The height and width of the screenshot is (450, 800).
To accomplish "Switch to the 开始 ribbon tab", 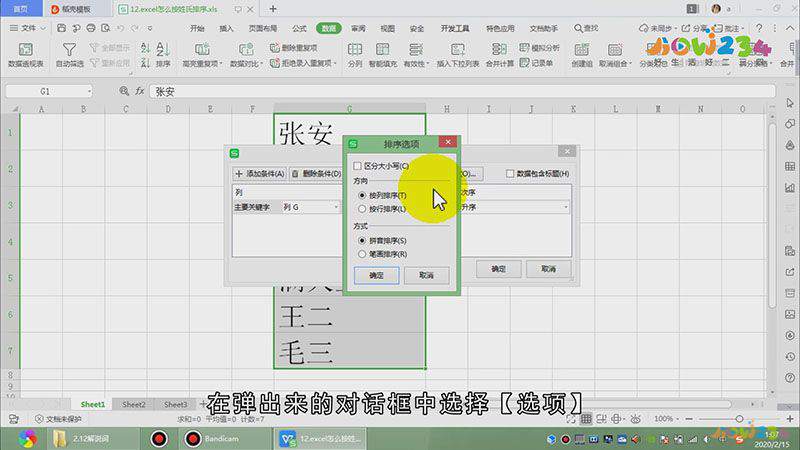I will click(197, 28).
